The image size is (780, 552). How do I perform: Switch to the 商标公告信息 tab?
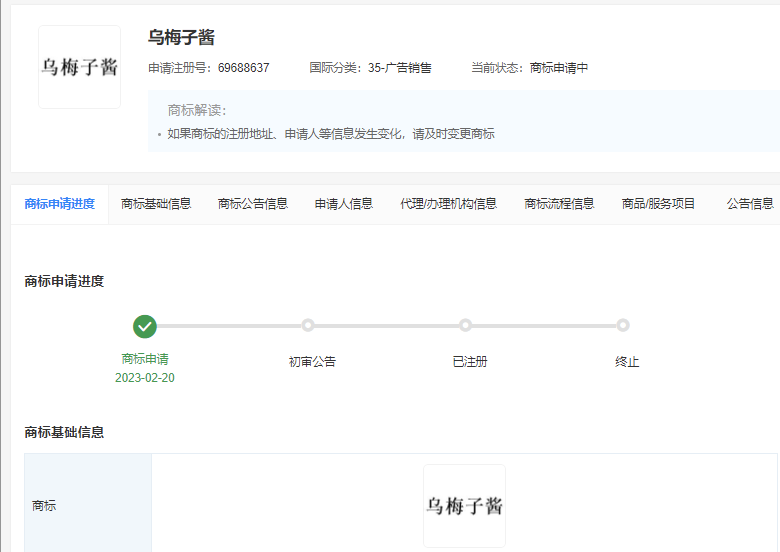253,204
